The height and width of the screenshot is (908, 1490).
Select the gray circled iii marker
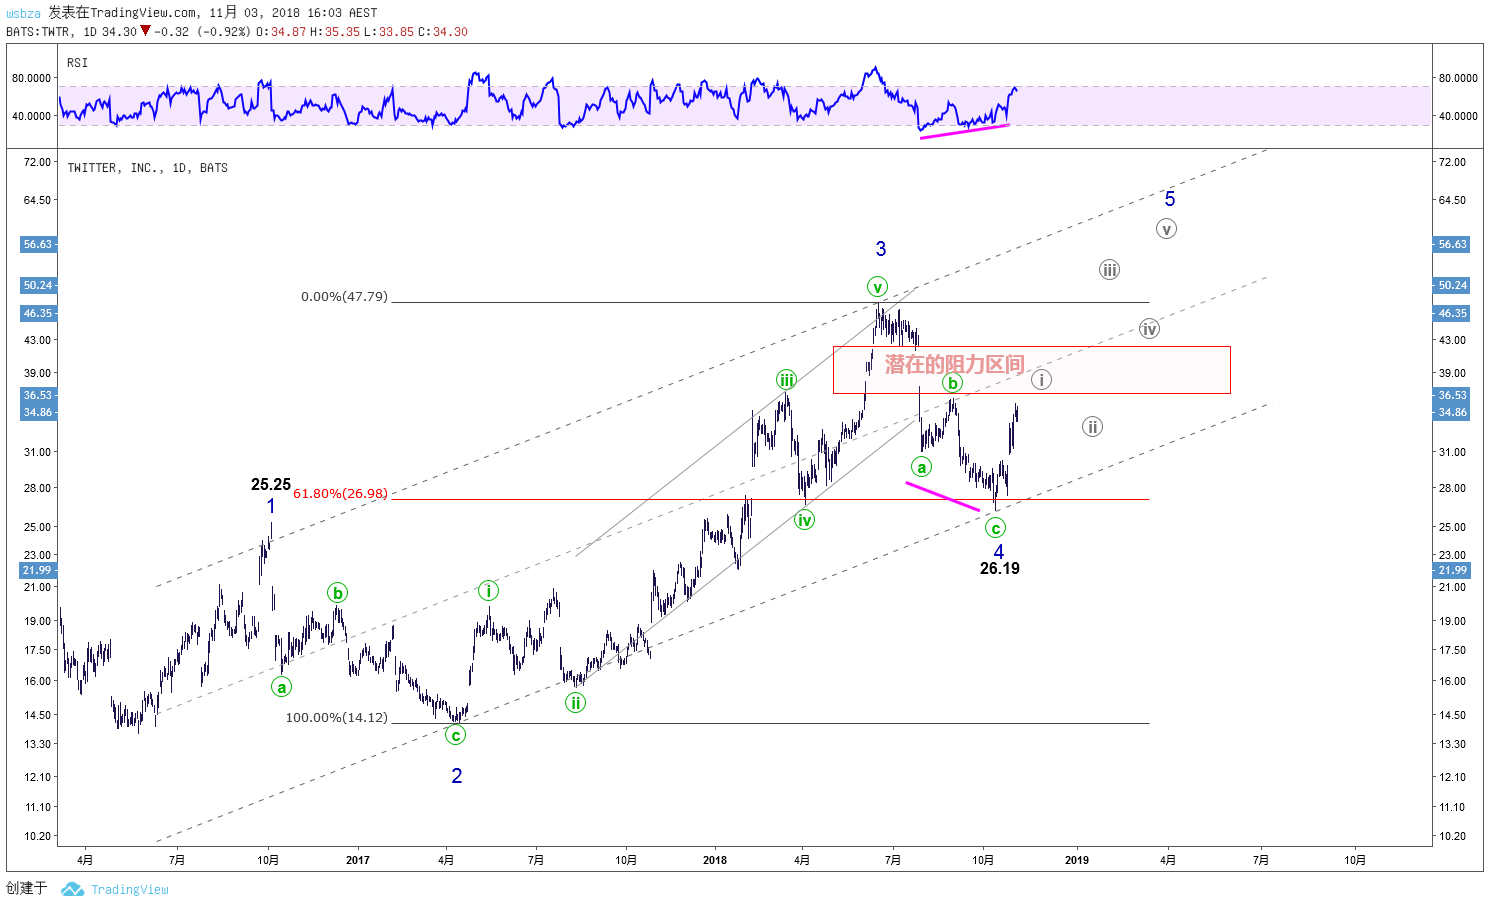click(1109, 270)
